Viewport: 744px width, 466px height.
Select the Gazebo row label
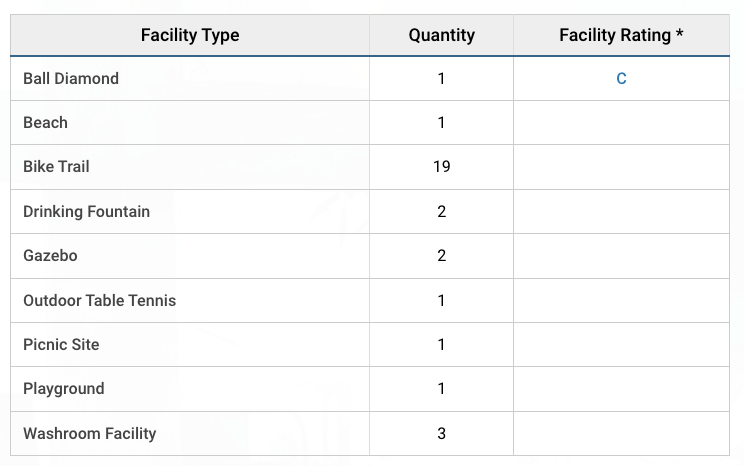click(50, 255)
